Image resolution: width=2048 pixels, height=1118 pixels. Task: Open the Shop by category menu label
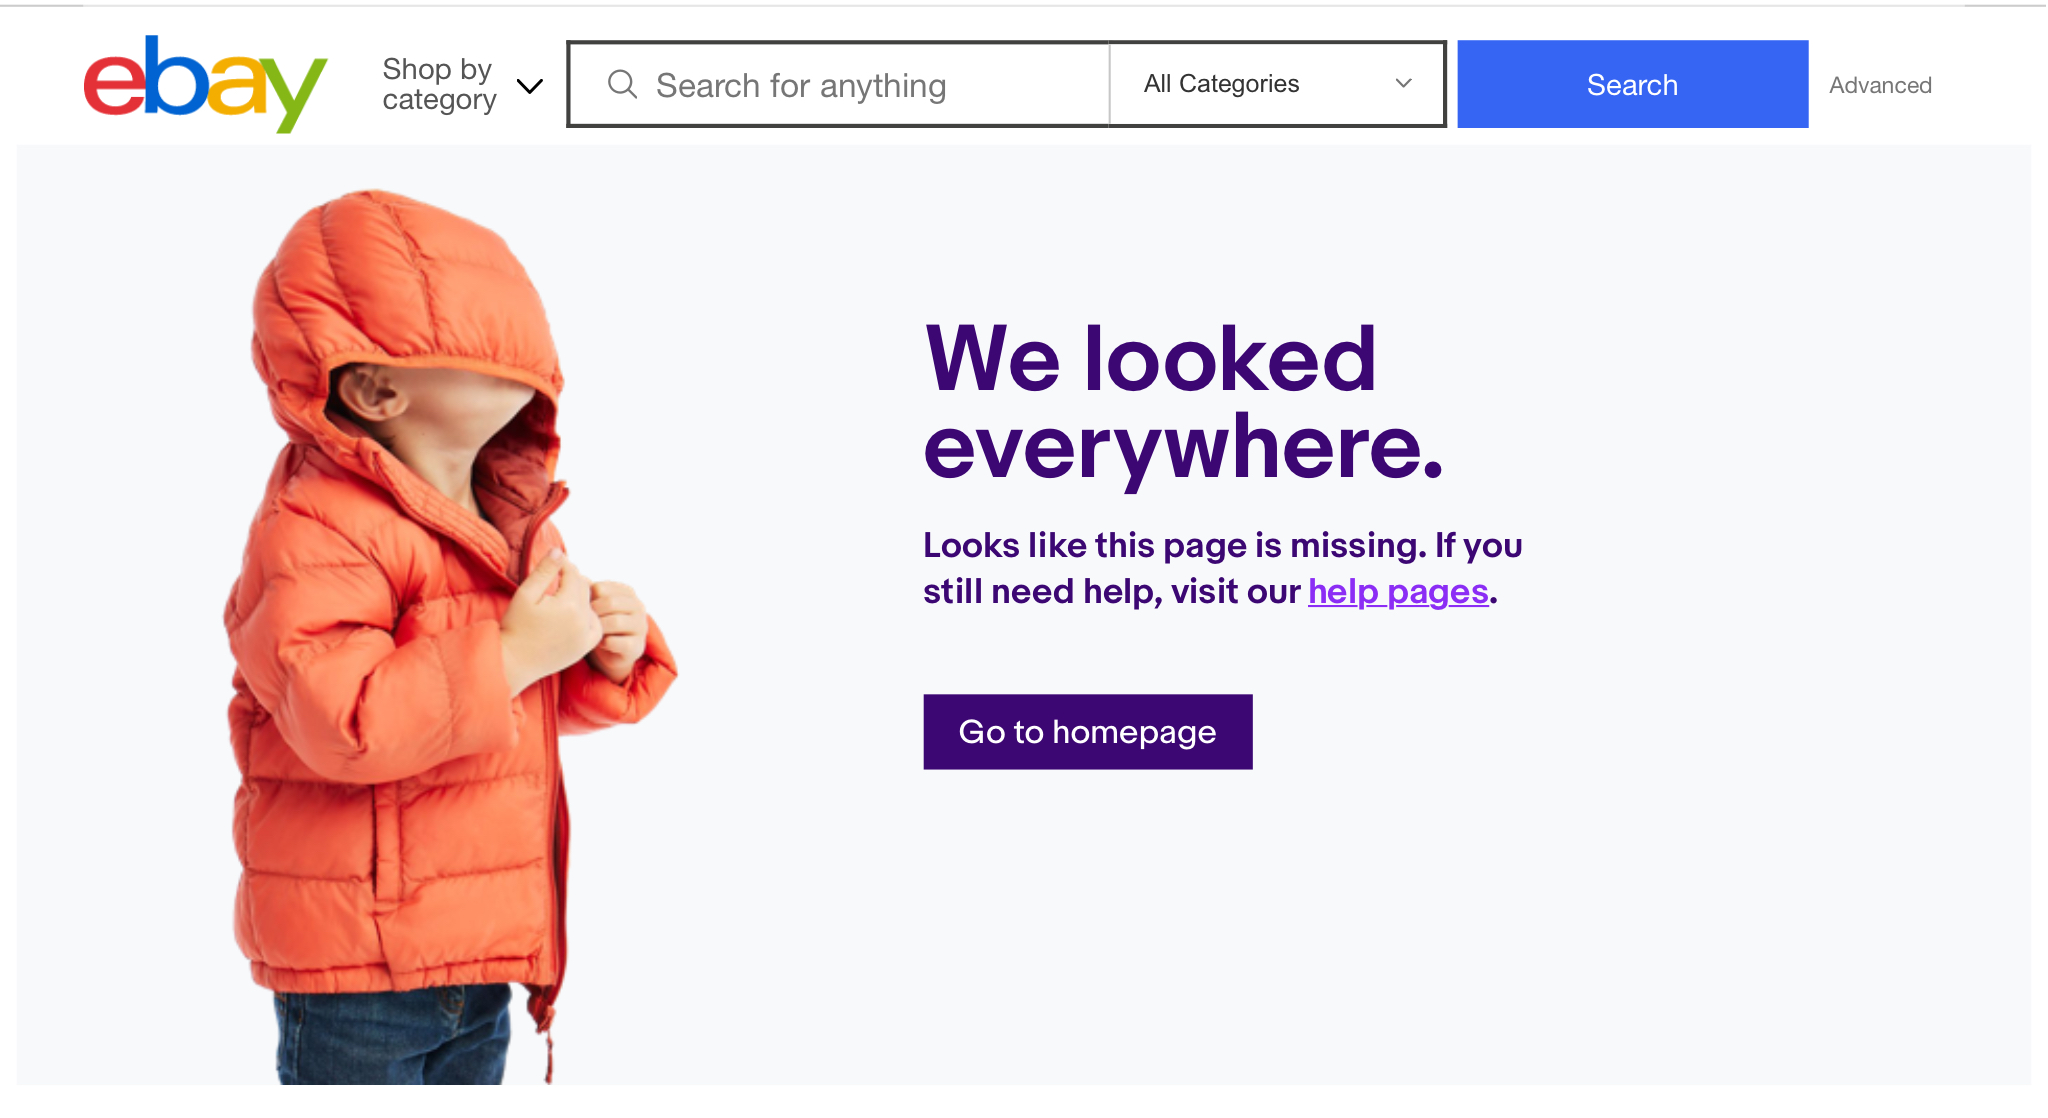click(439, 84)
